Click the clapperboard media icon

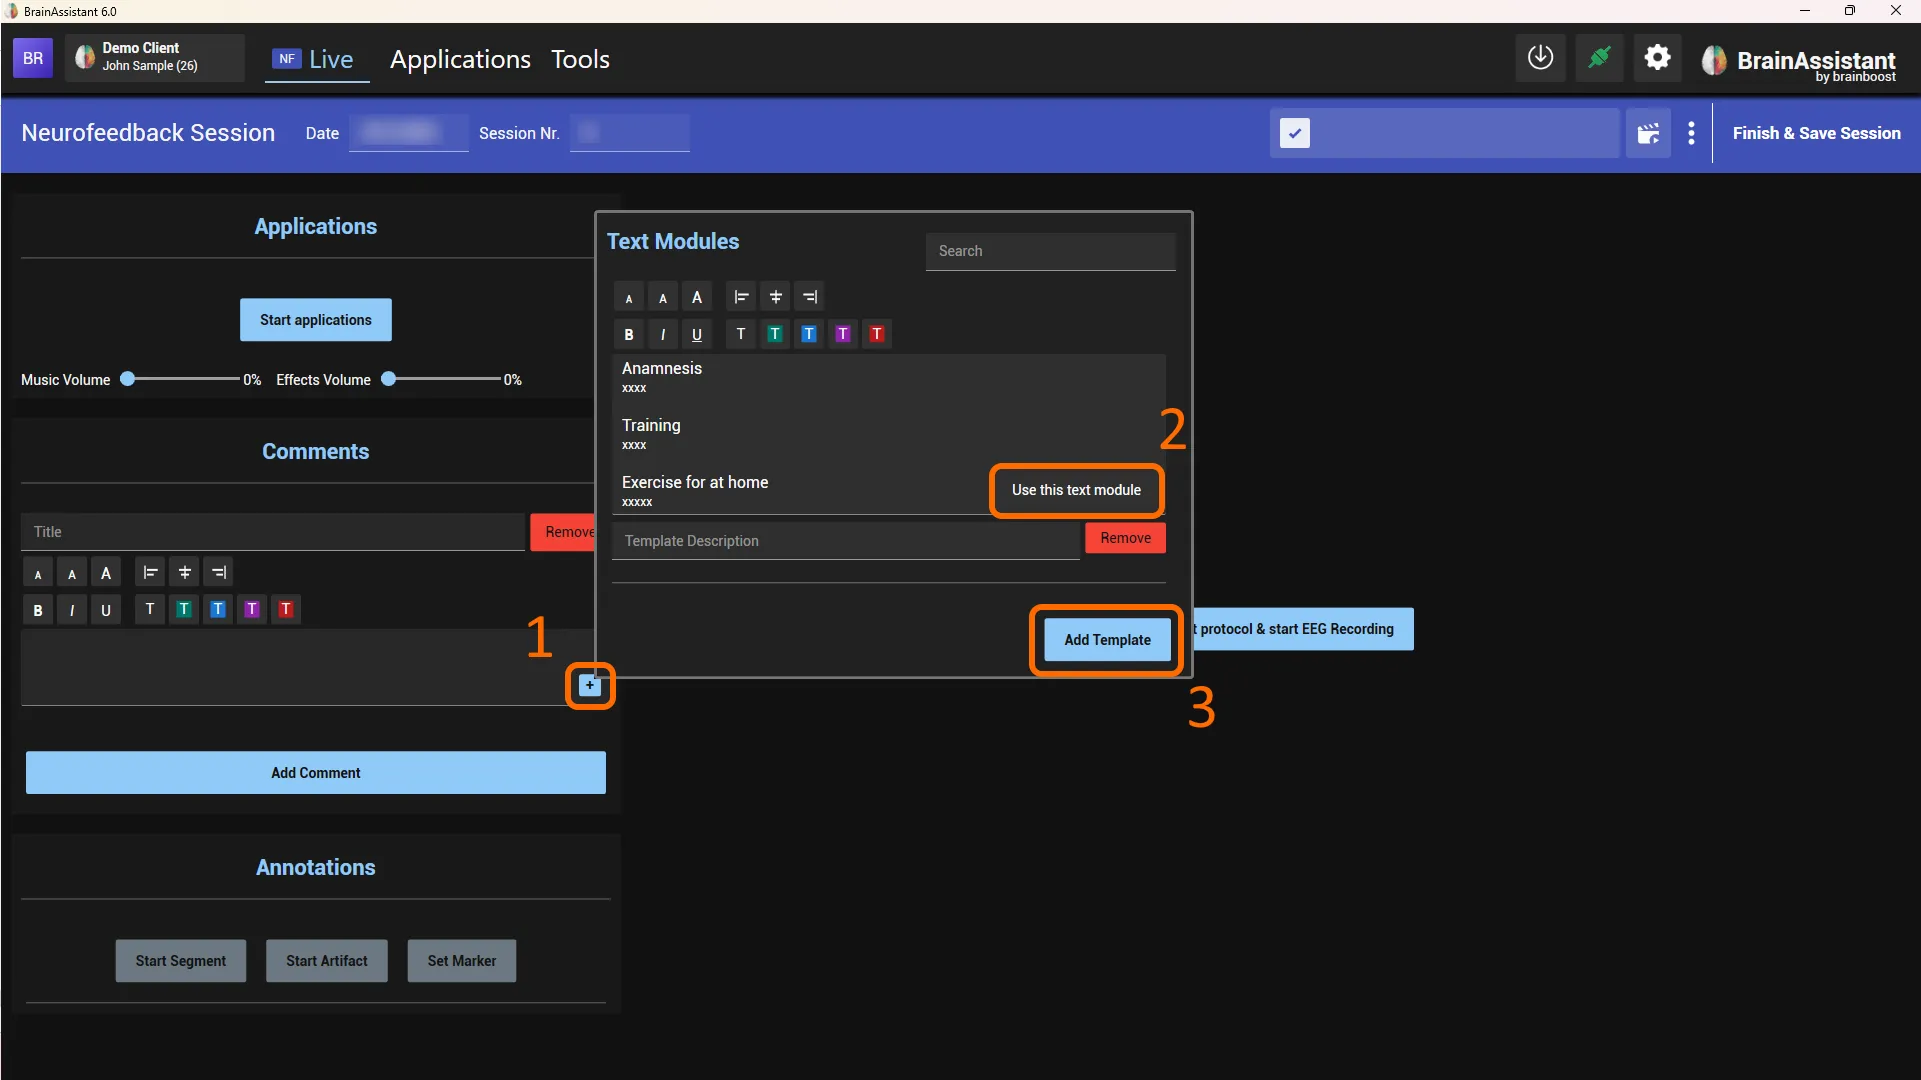pyautogui.click(x=1648, y=133)
